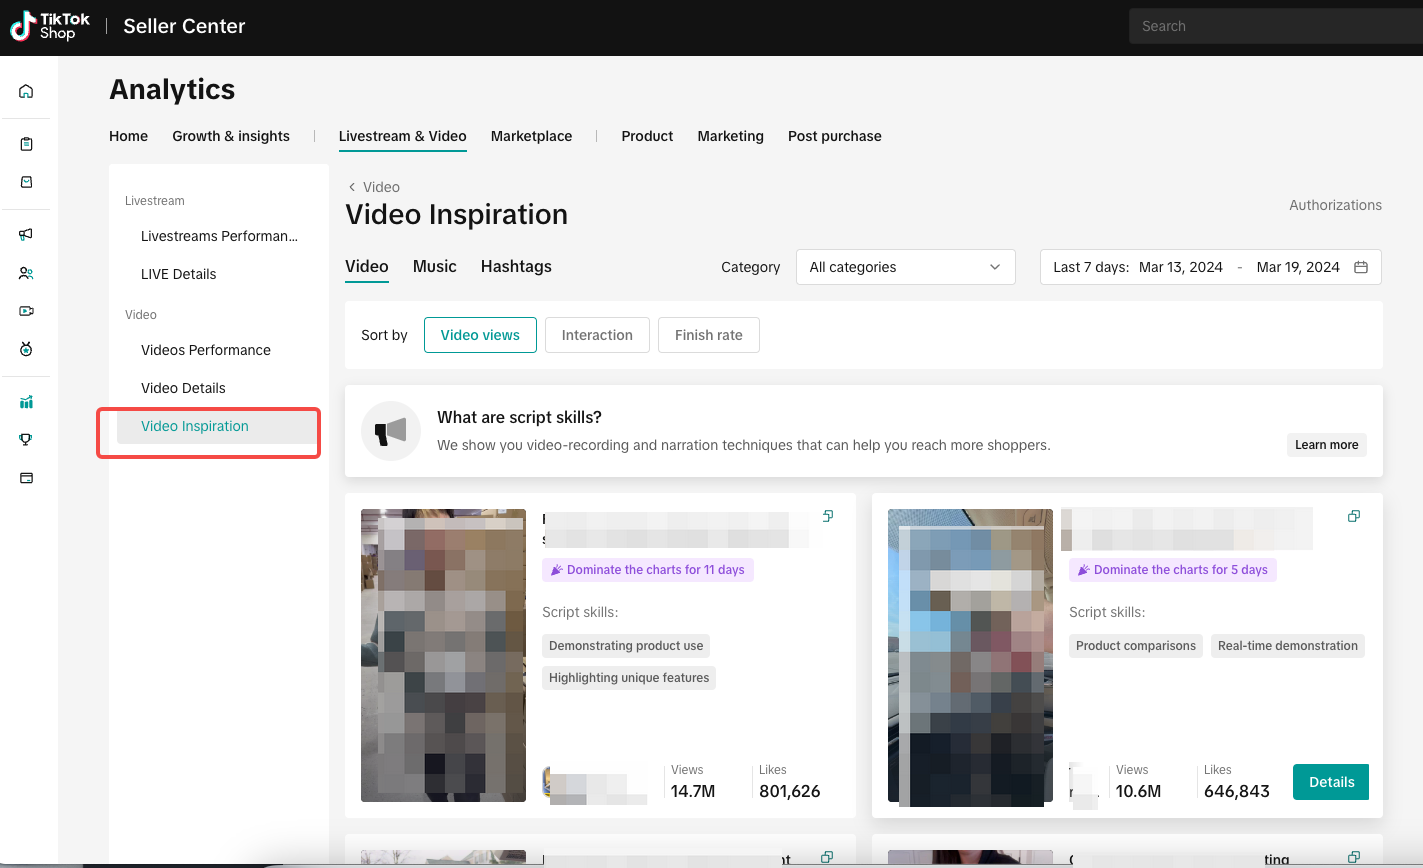The width and height of the screenshot is (1423, 868).
Task: Open the clipboard orders icon in sidebar
Action: (x=26, y=144)
